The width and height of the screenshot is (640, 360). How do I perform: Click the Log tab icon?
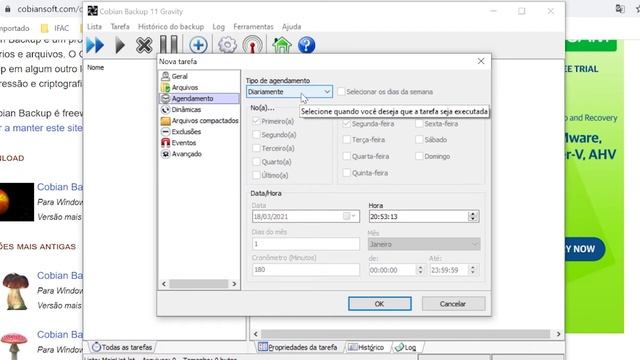400,347
